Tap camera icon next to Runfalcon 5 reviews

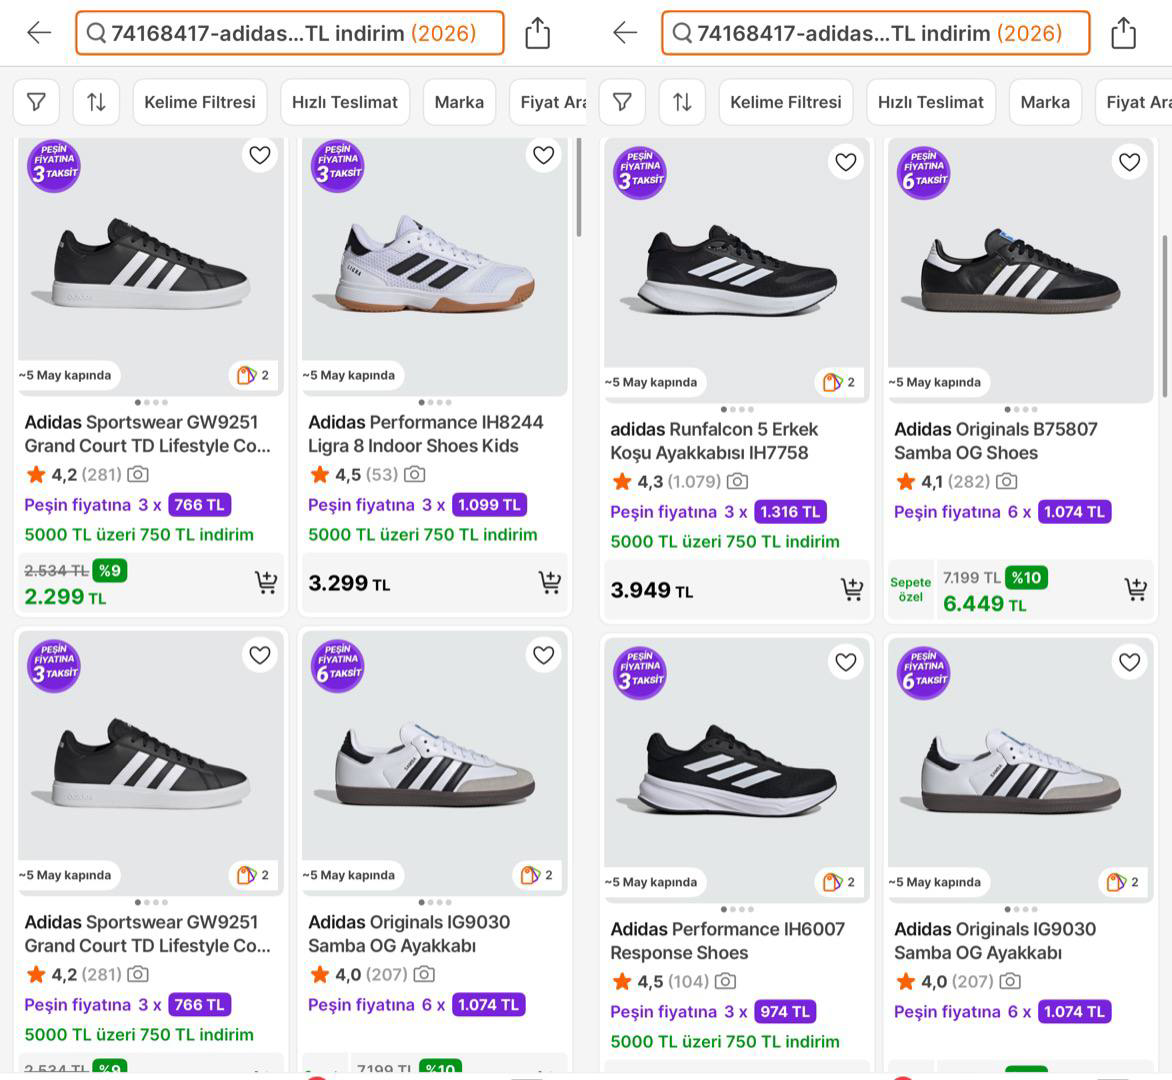click(x=737, y=481)
